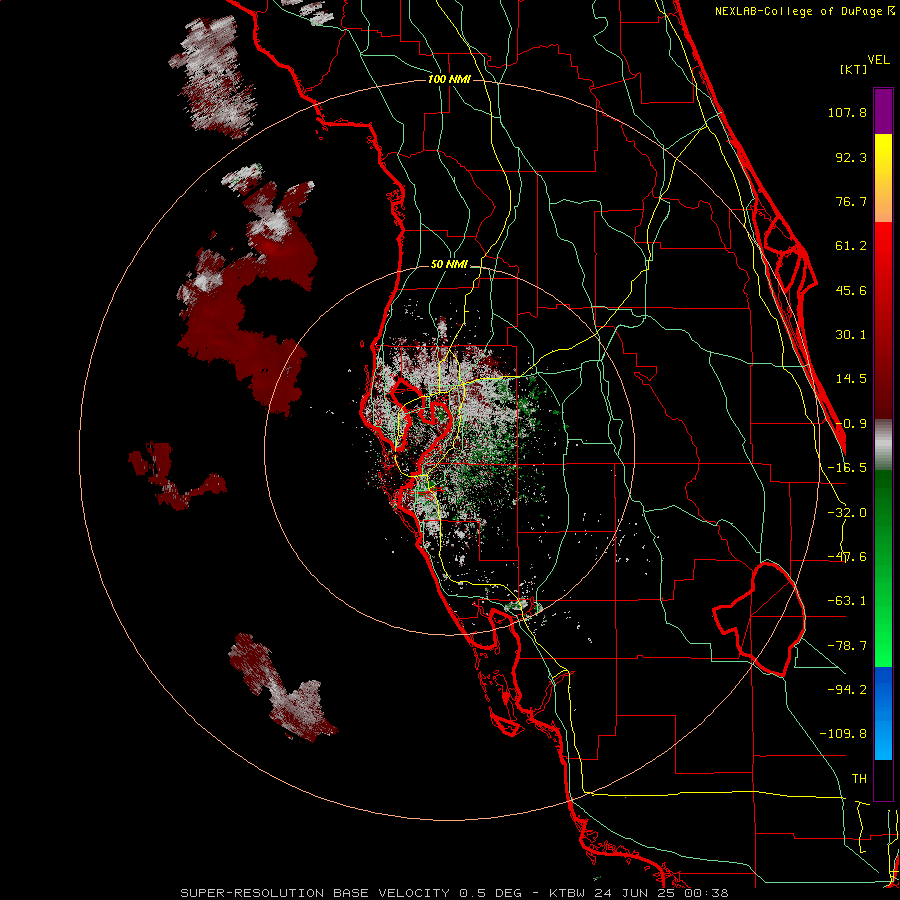Click the yellow-orange segment of the color bar
This screenshot has height=900, width=900.
coord(883,178)
